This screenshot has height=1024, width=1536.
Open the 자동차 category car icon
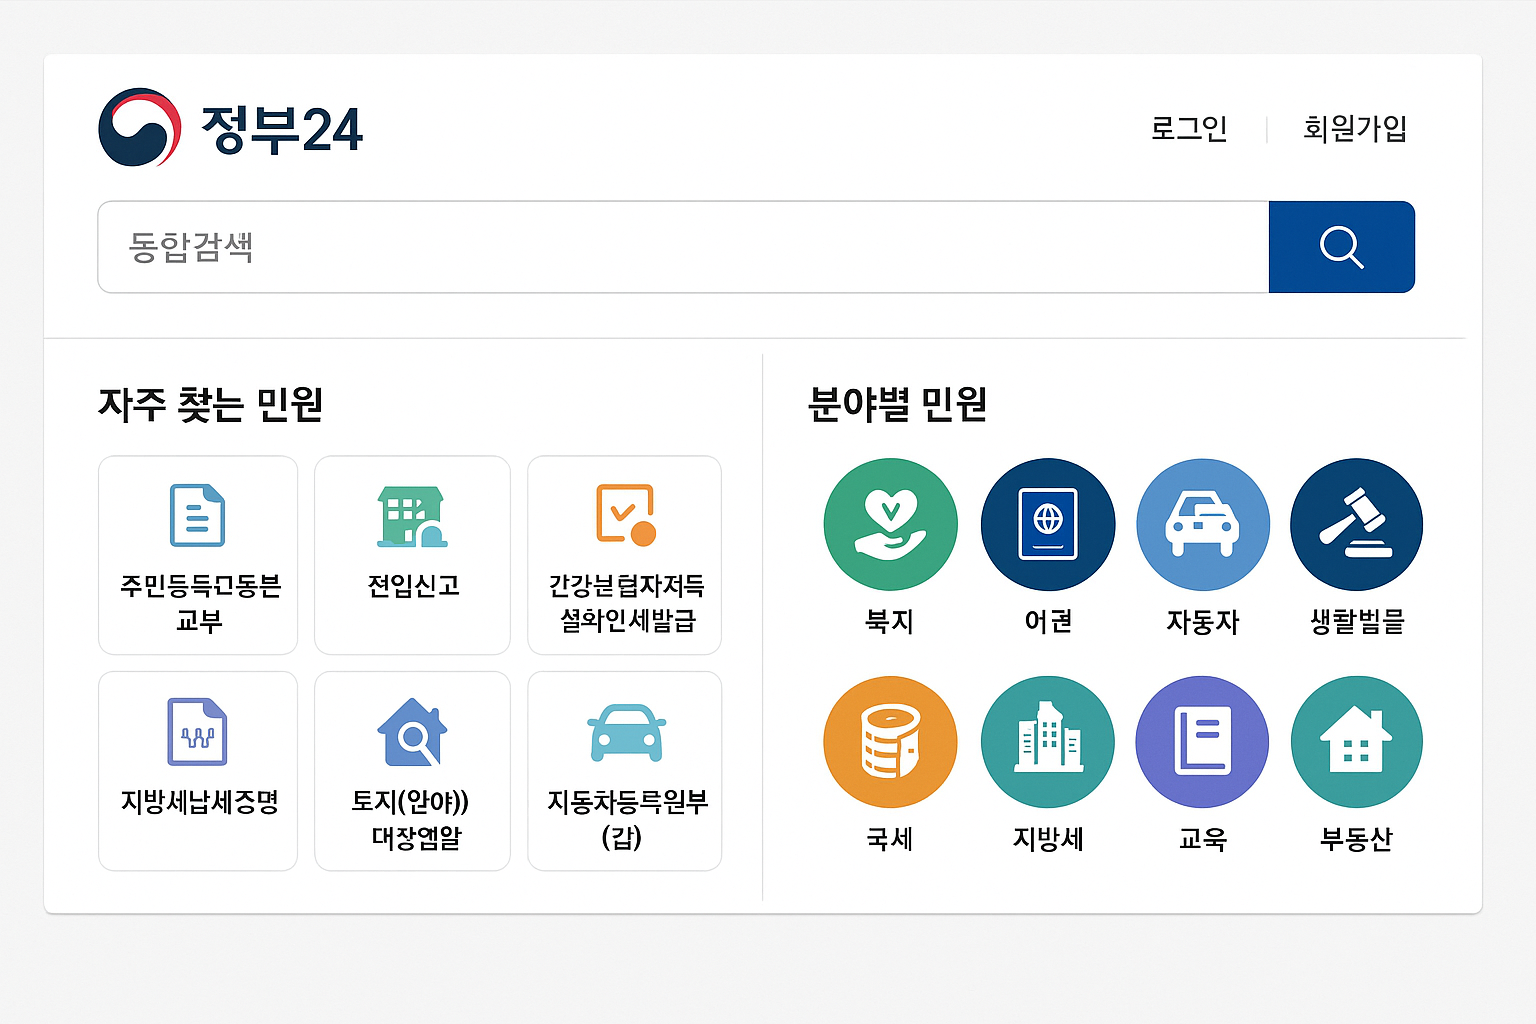click(1202, 523)
